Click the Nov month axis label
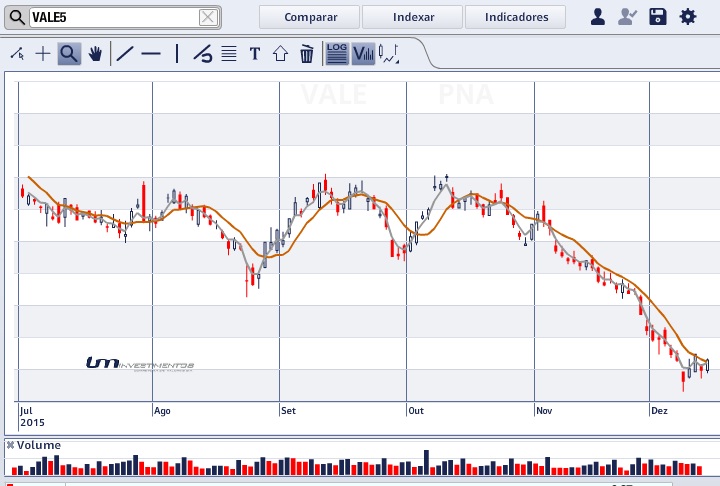This screenshot has width=720, height=486. click(x=544, y=411)
